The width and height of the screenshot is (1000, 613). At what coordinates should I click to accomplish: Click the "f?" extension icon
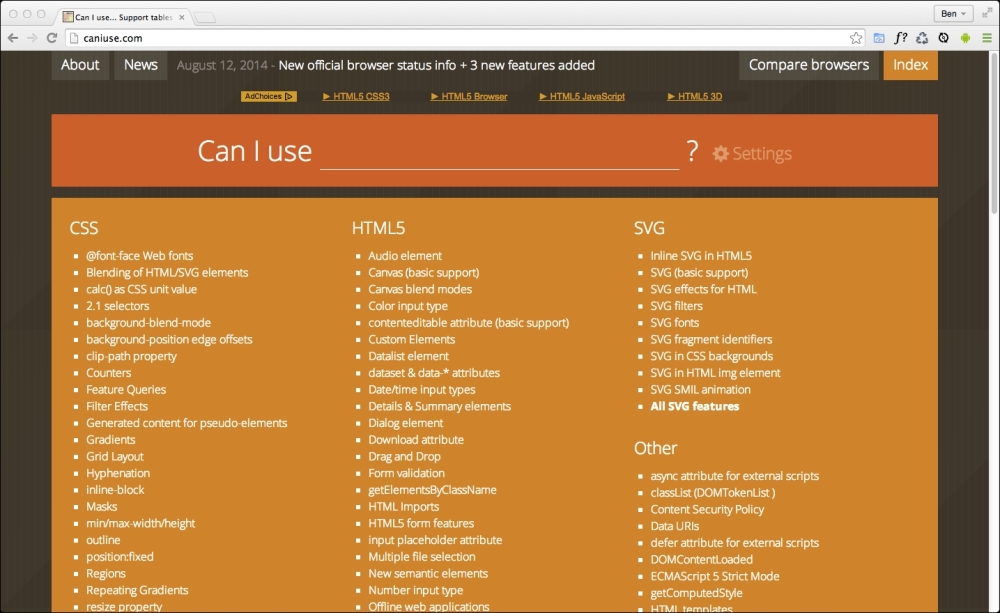(900, 37)
